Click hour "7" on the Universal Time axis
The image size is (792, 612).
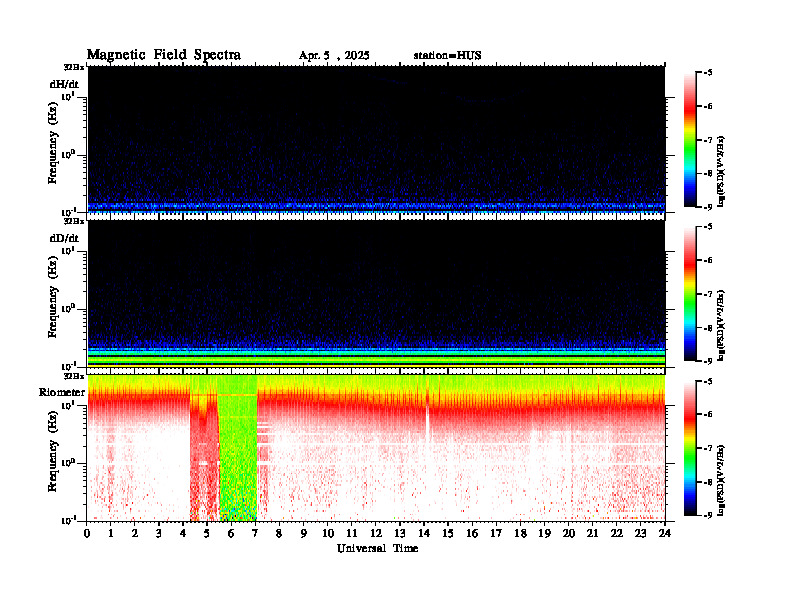[x=256, y=533]
